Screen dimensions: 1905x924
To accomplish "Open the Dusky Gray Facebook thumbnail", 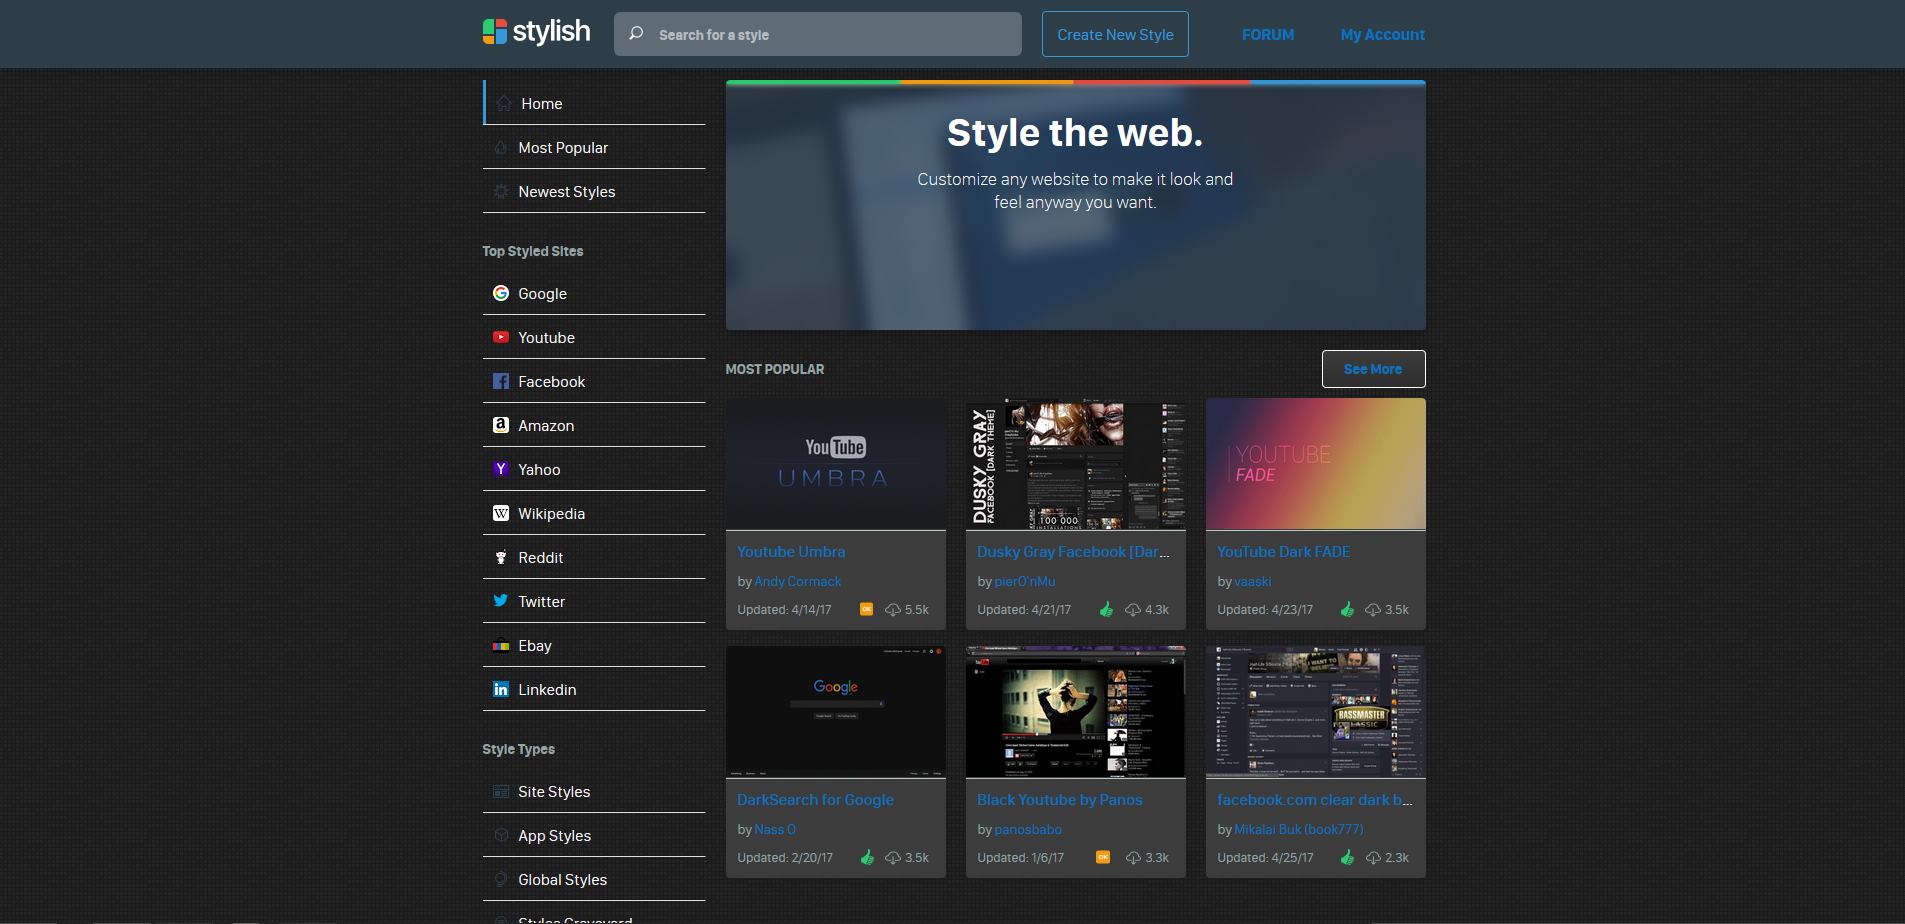I will click(x=1075, y=464).
